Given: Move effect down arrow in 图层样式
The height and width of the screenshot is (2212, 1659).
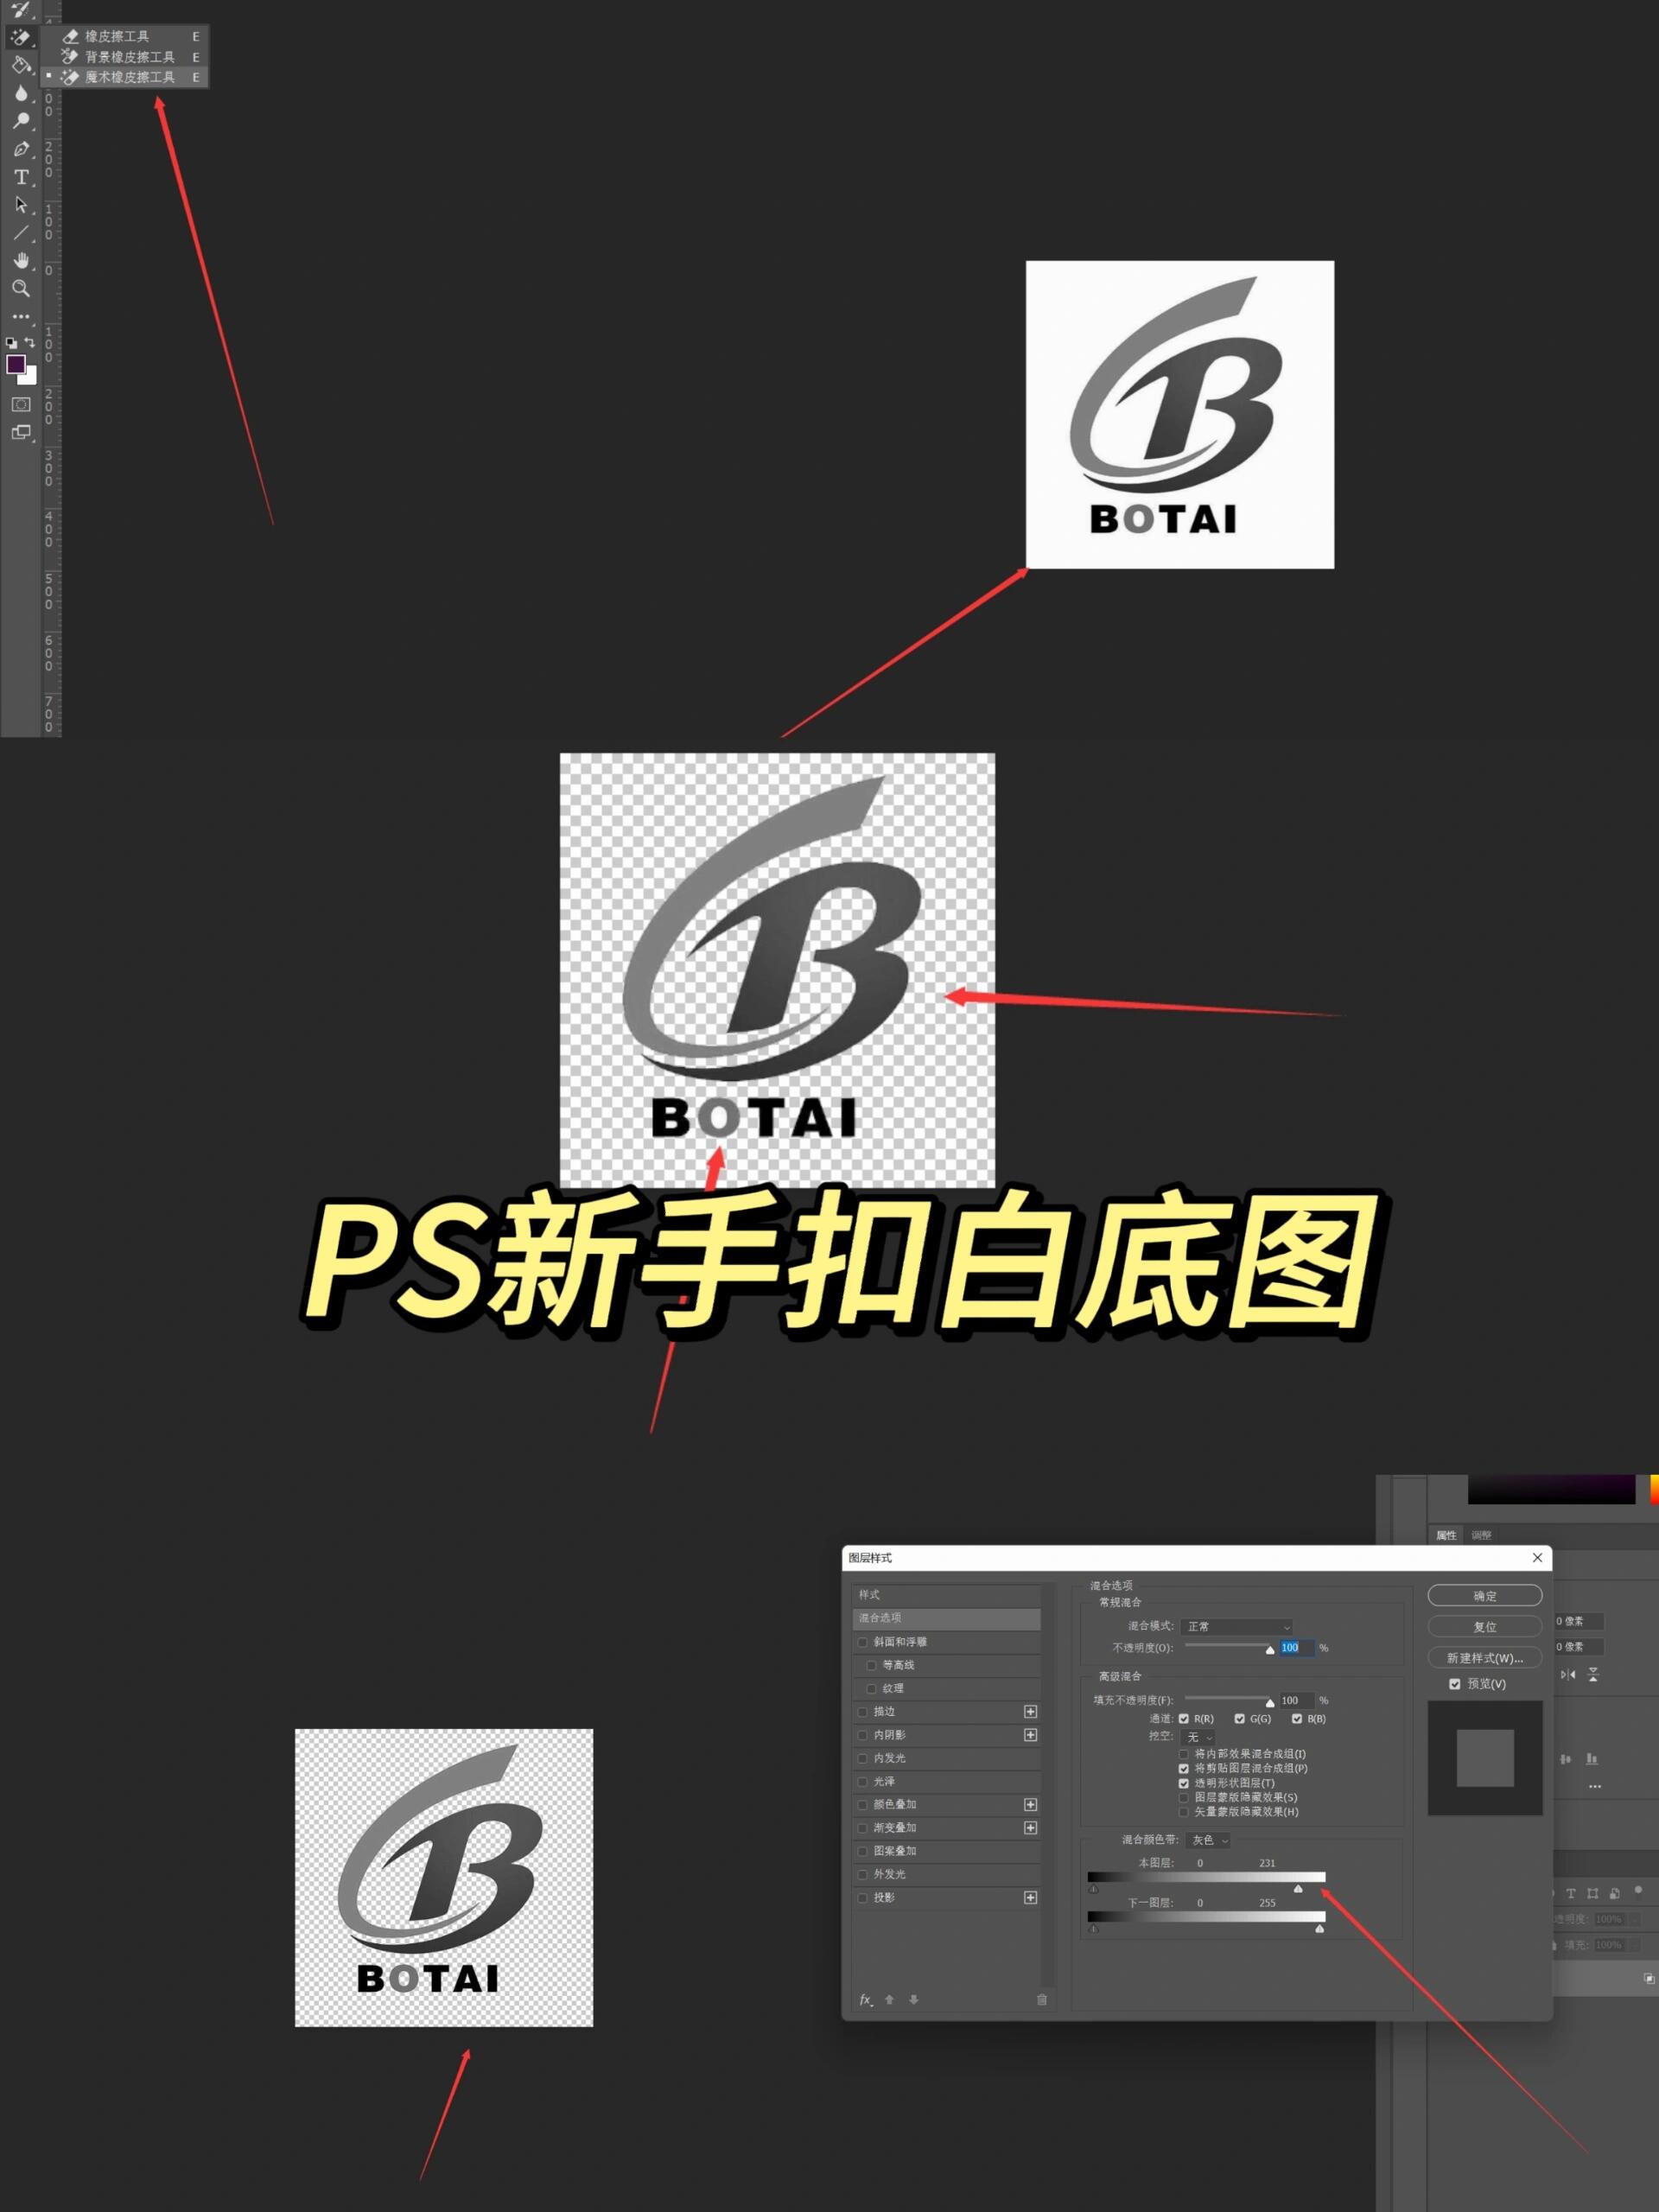Looking at the screenshot, I should 913,1999.
